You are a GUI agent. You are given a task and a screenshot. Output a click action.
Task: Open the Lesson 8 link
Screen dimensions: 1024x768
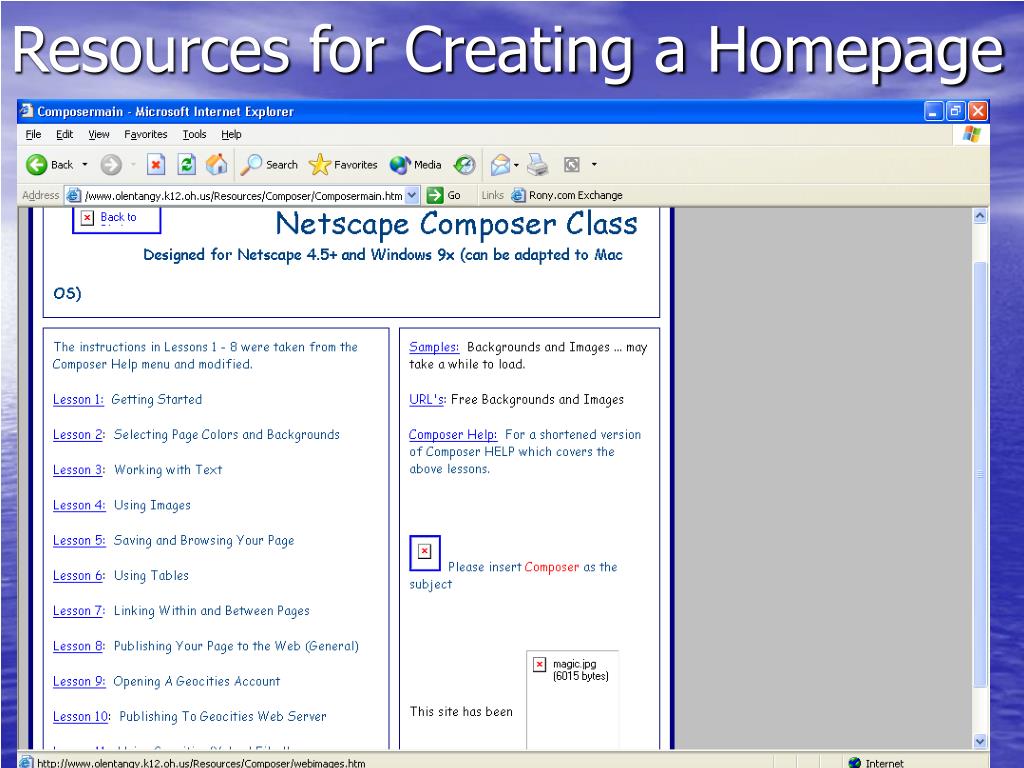78,647
